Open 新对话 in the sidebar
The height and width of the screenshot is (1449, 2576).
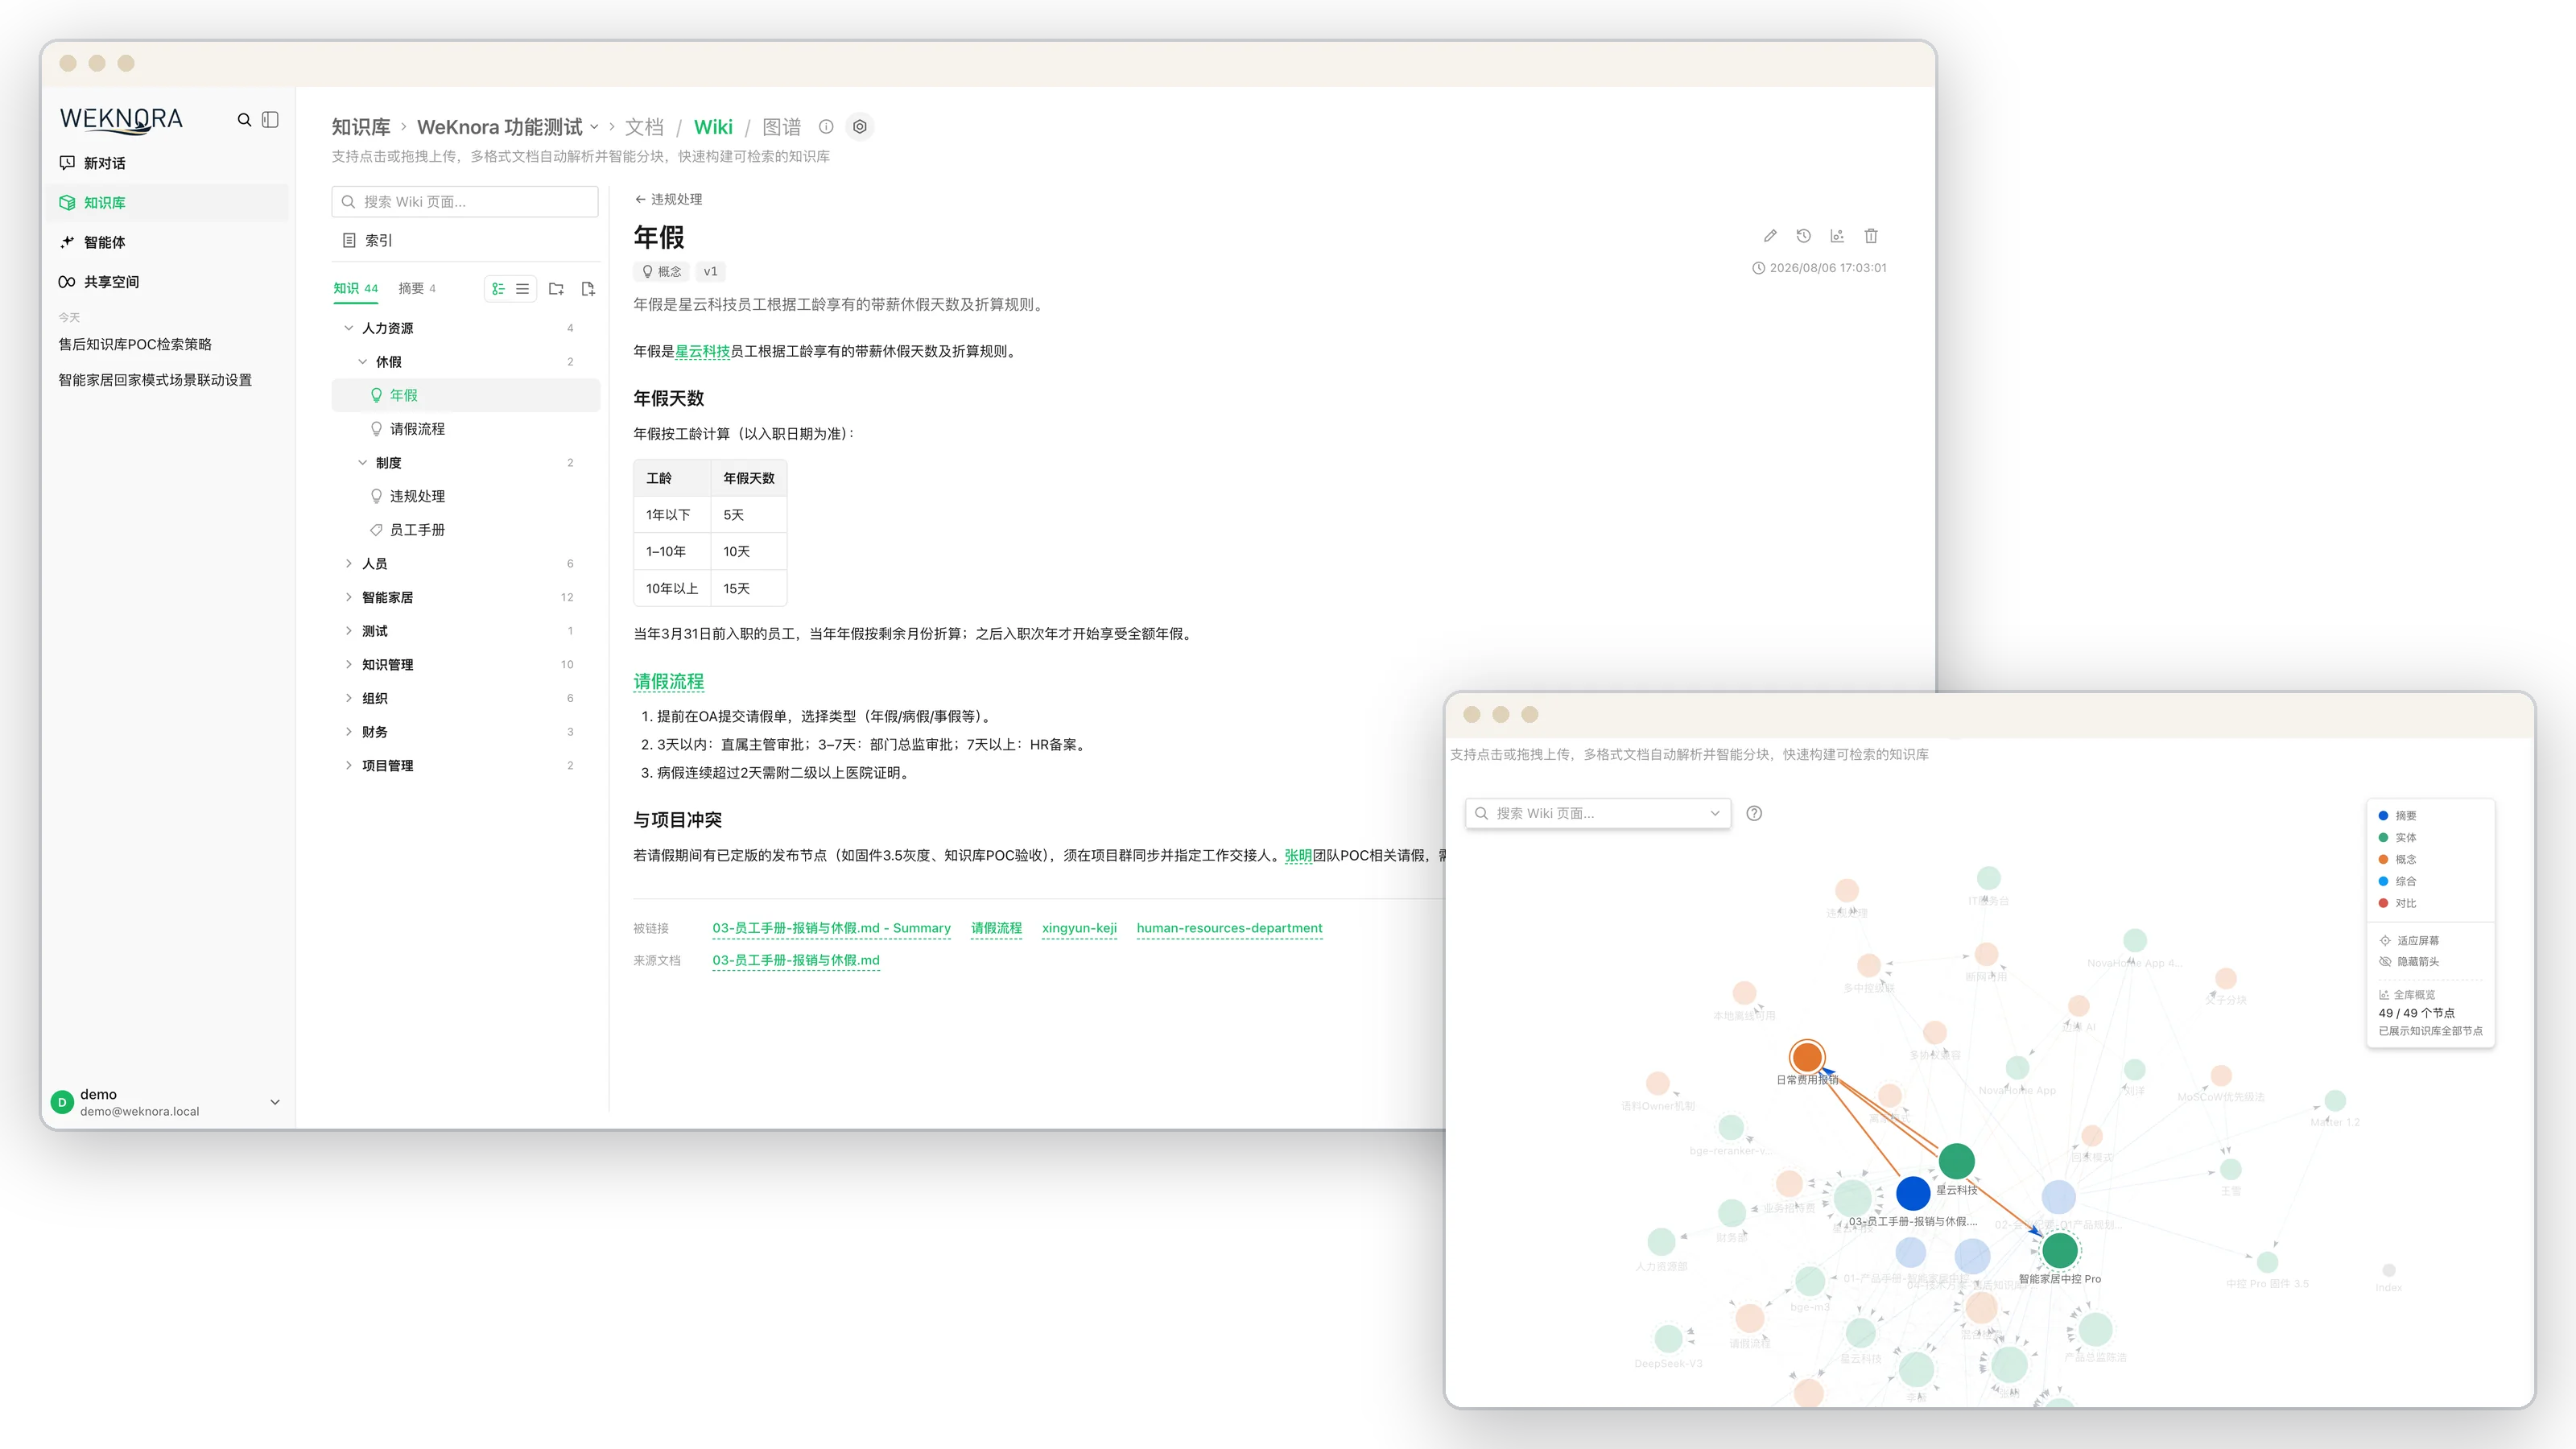pyautogui.click(x=170, y=163)
